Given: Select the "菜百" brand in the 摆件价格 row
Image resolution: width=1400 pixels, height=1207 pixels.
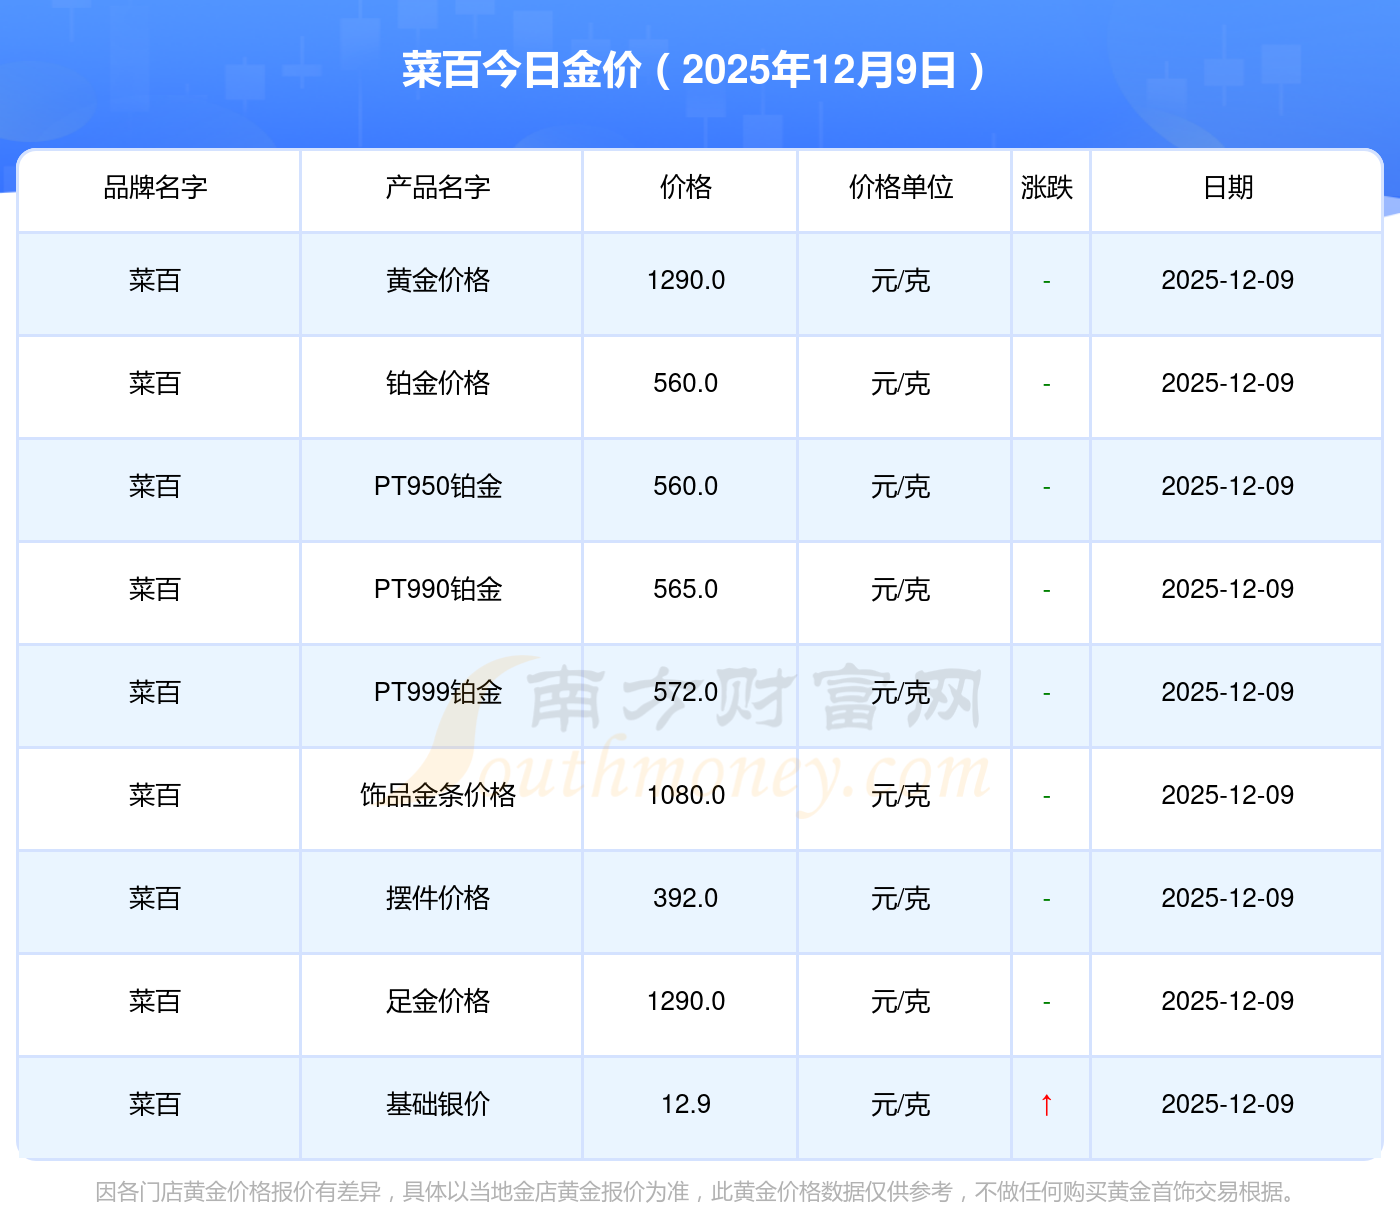Looking at the screenshot, I should pos(155,898).
